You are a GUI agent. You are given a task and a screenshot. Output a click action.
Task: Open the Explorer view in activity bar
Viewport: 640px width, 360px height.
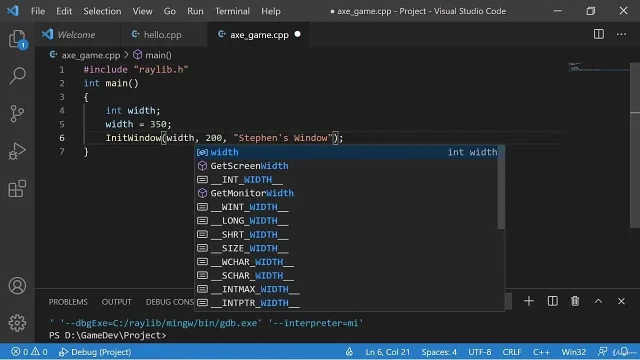[17, 39]
